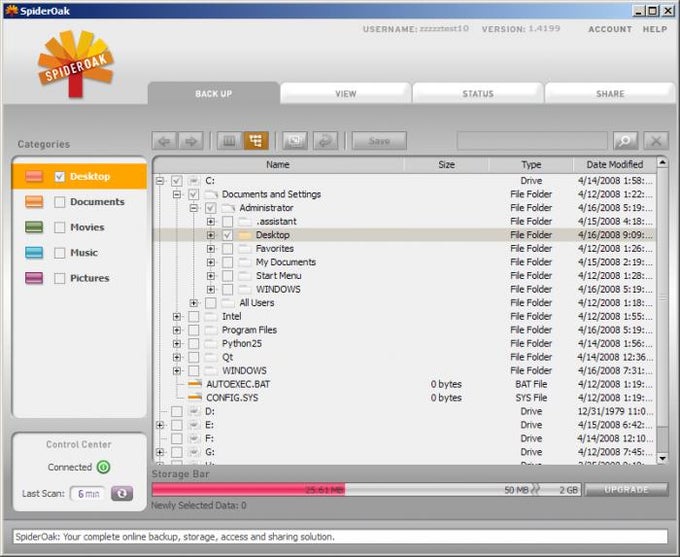Open the STATUS tab
The height and width of the screenshot is (557, 680).
pyautogui.click(x=478, y=93)
